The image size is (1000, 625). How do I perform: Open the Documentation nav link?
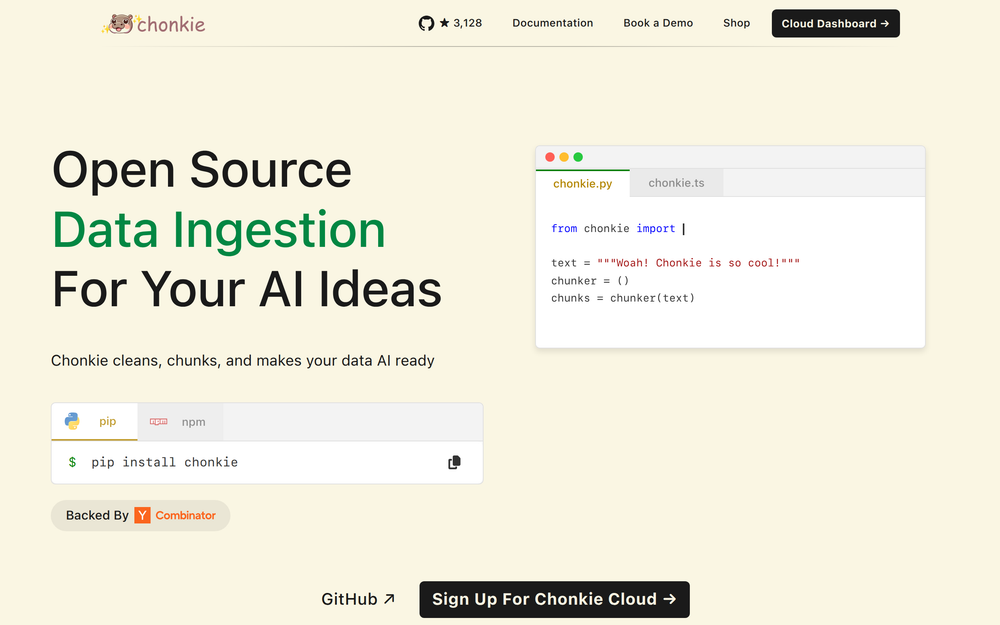[552, 23]
